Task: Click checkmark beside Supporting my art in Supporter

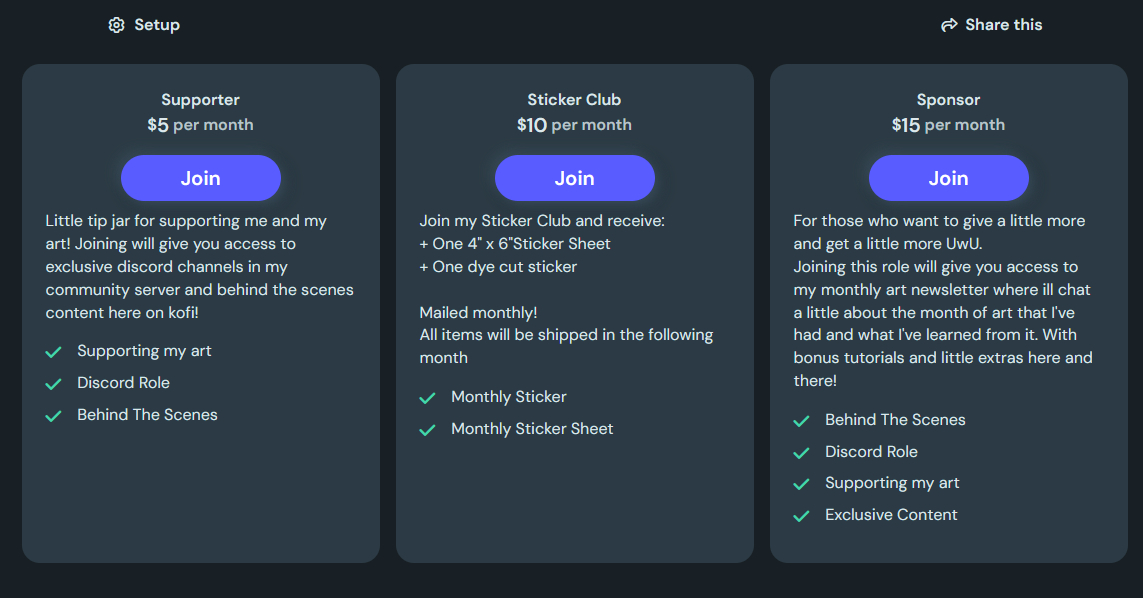Action: (54, 352)
